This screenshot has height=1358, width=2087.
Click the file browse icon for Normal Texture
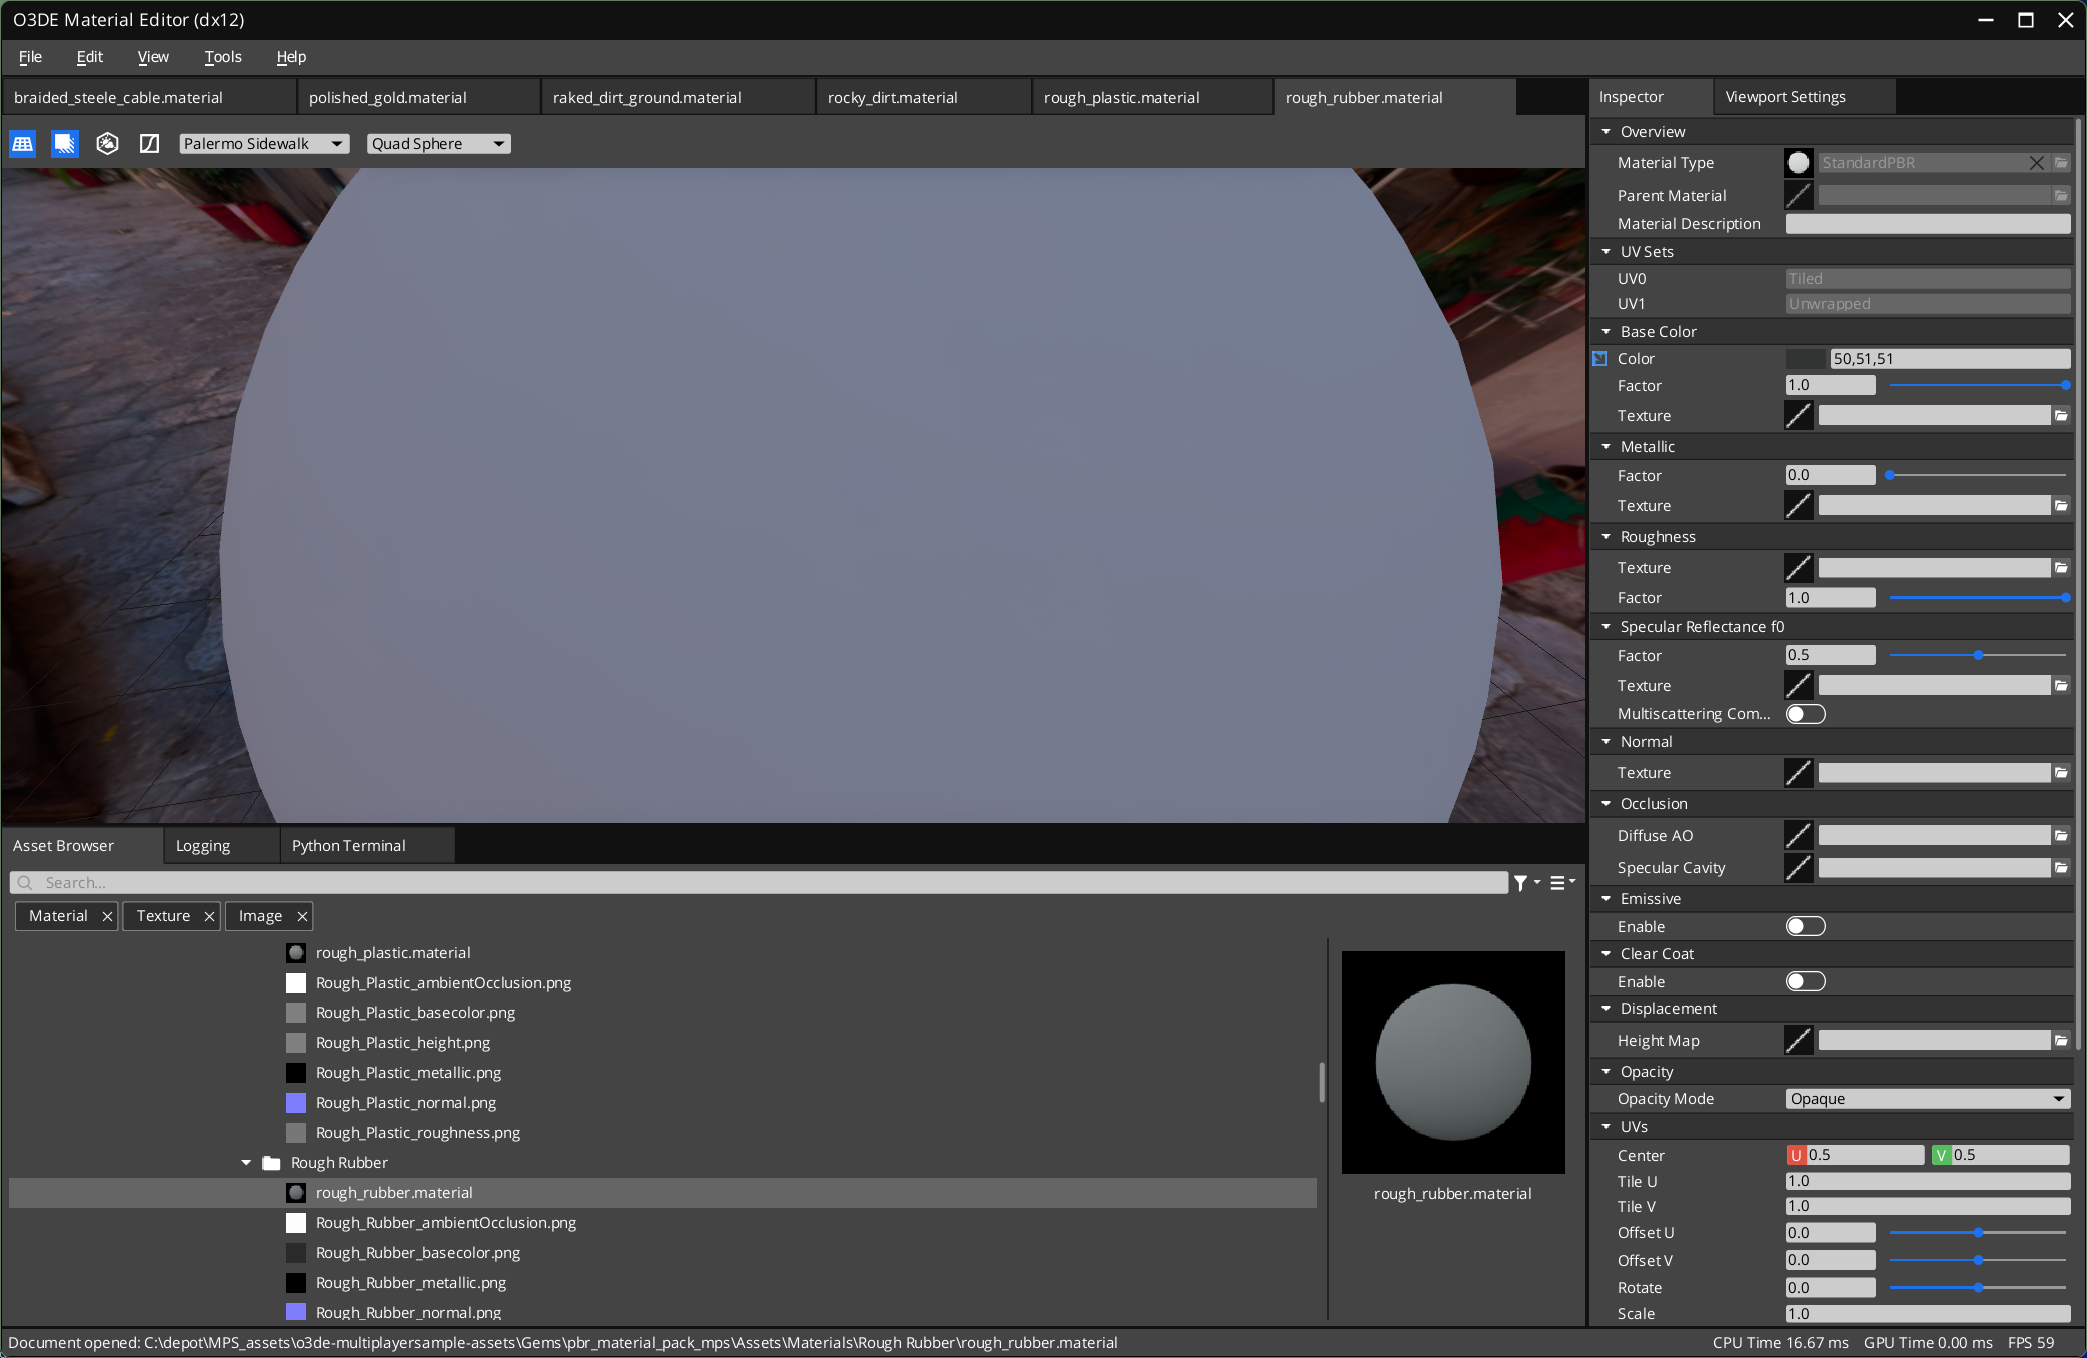[x=2062, y=772]
